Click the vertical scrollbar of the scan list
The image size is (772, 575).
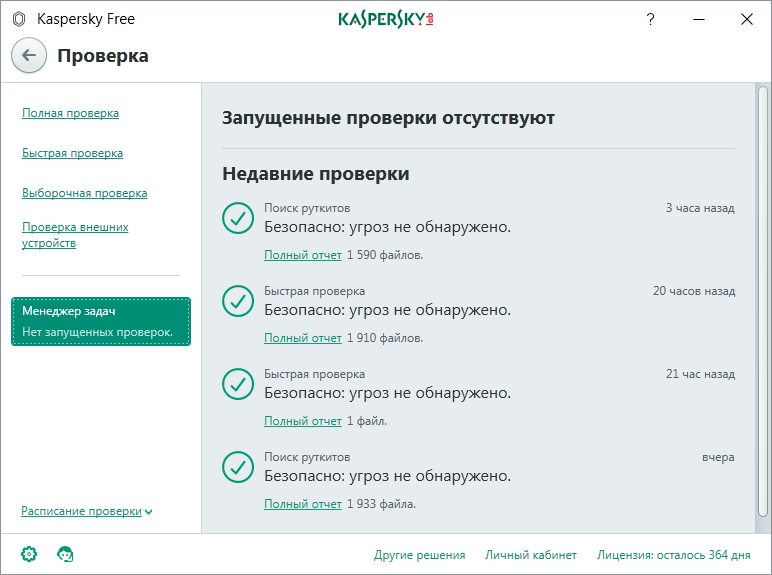763,301
